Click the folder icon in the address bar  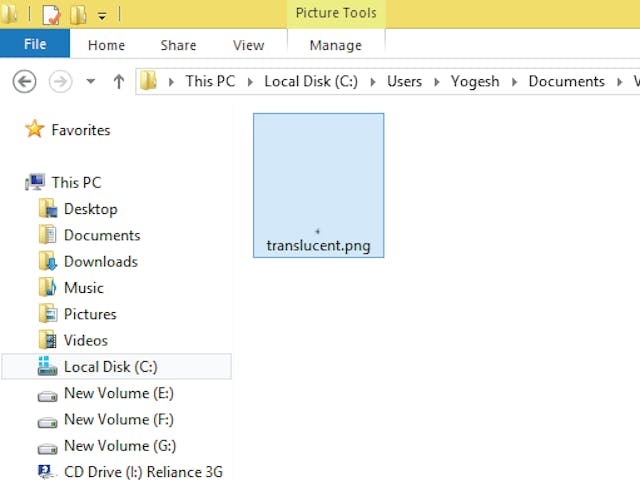[x=149, y=82]
